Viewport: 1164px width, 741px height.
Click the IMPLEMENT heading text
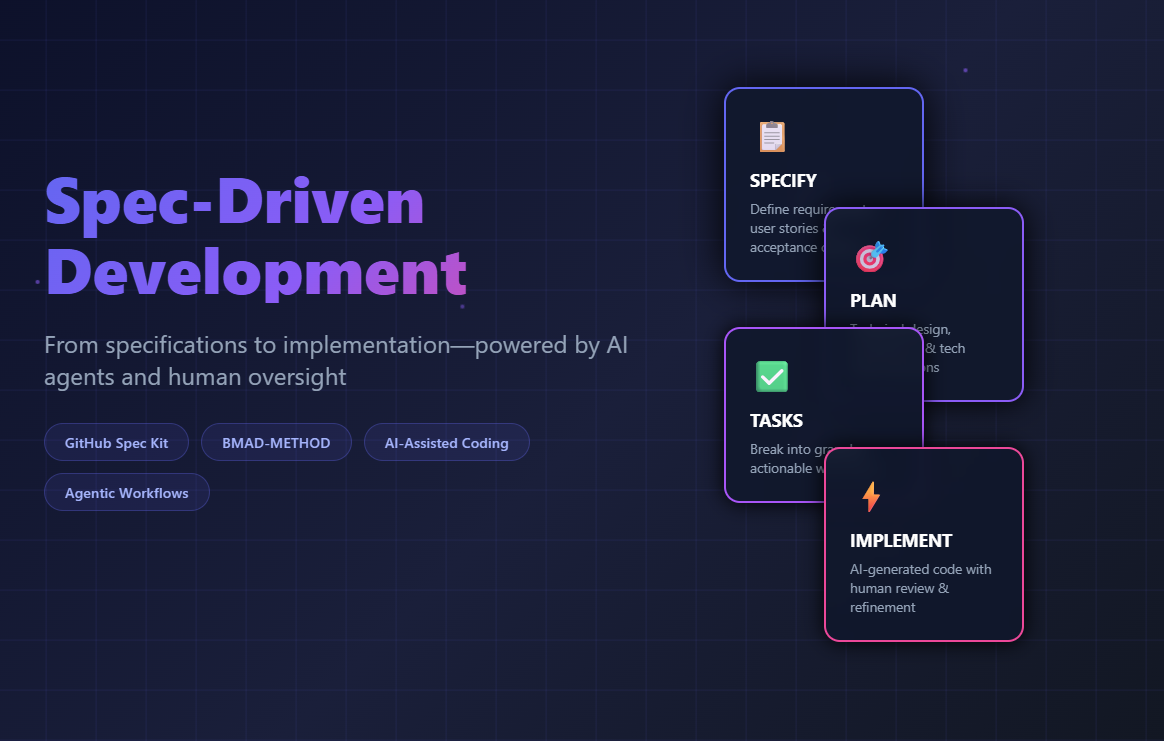click(901, 540)
